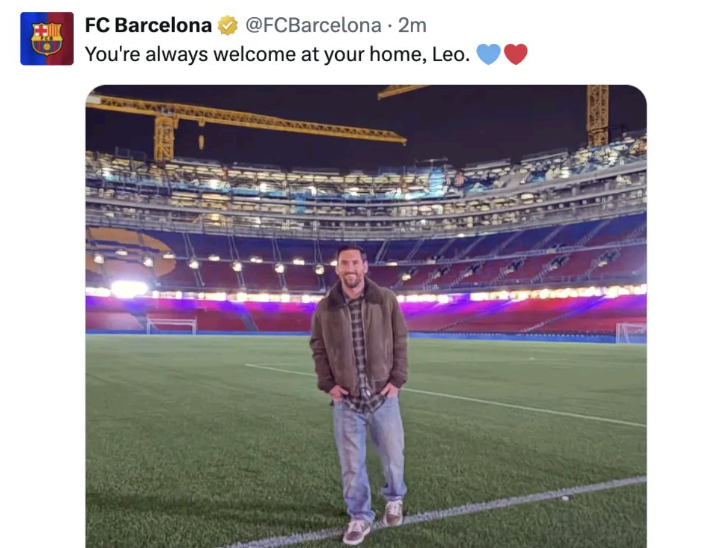Click the blue heart emoji
The width and height of the screenshot is (713, 548).
pos(488,54)
